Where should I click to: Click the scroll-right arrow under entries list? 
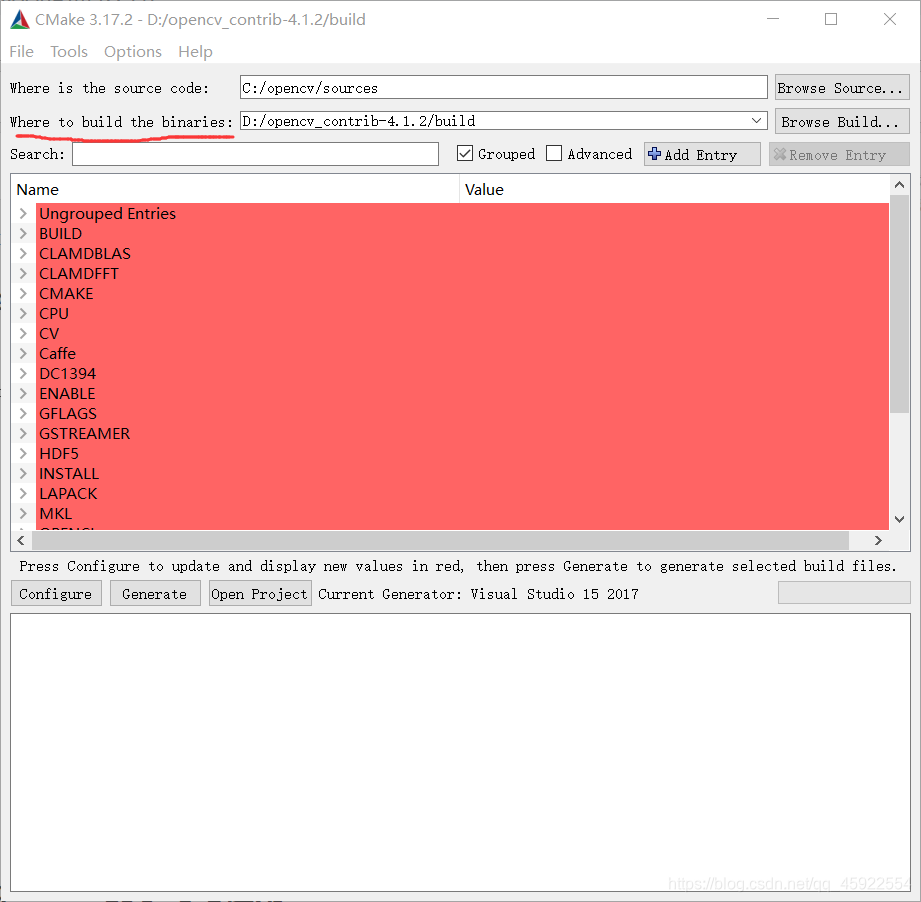(x=878, y=540)
